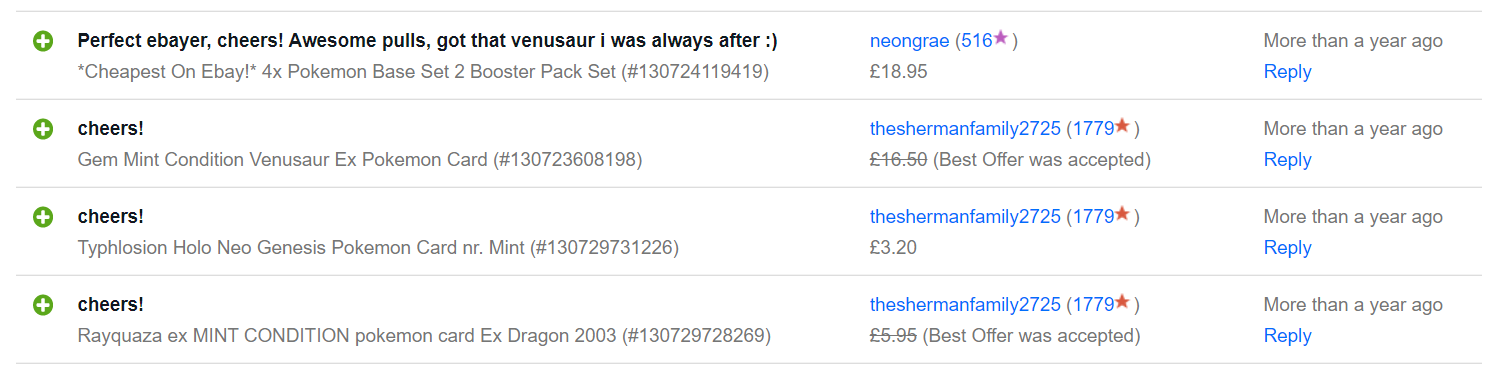Click the purple star next to neongrae's score
Image resolution: width=1499 pixels, height=378 pixels.
click(x=1001, y=38)
